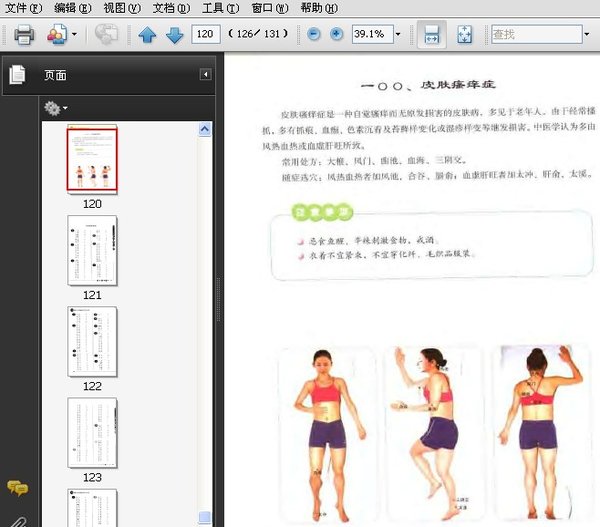600x527 pixels.
Task: Open the 文档(D) menu
Action: point(171,8)
